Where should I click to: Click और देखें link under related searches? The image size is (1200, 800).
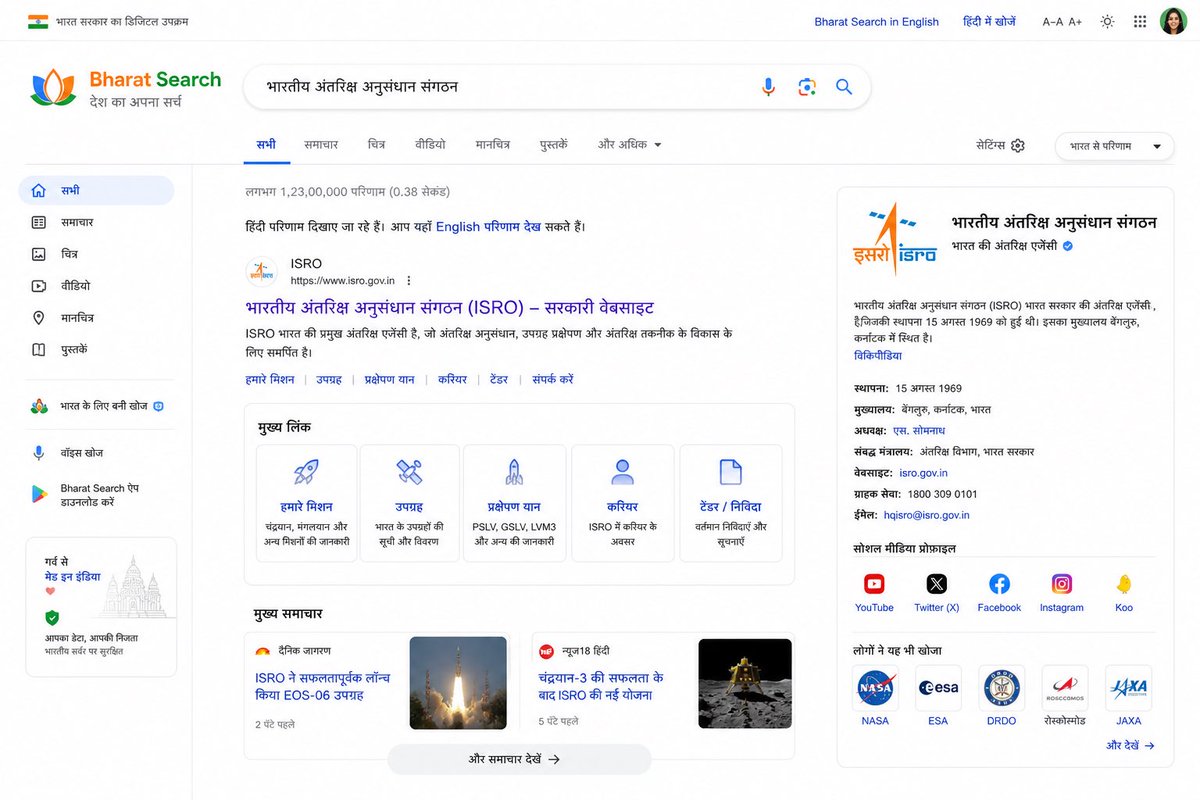pyautogui.click(x=1130, y=745)
